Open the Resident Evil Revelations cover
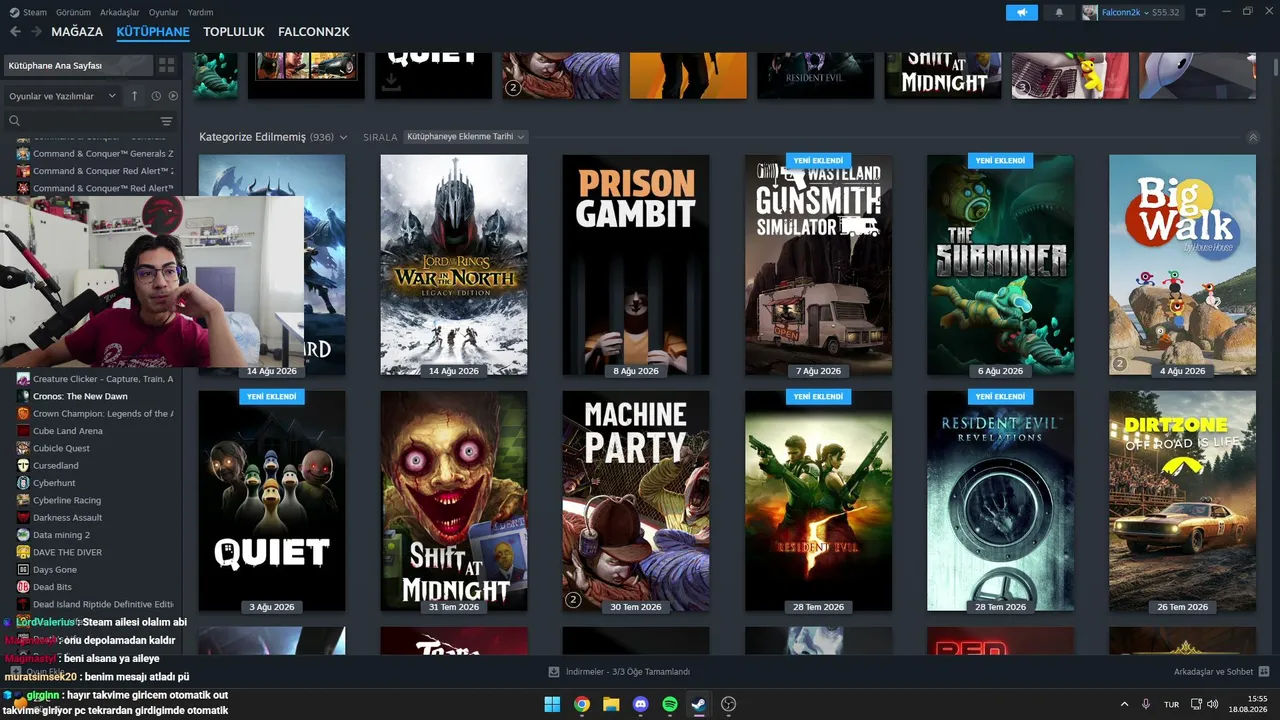This screenshot has height=720, width=1280. tap(1000, 501)
